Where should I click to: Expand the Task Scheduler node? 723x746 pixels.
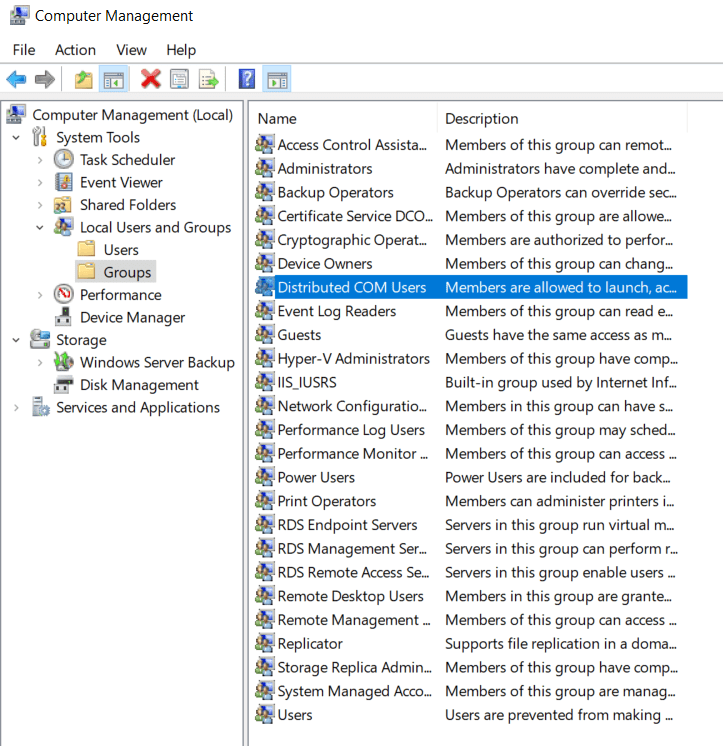pyautogui.click(x=40, y=160)
